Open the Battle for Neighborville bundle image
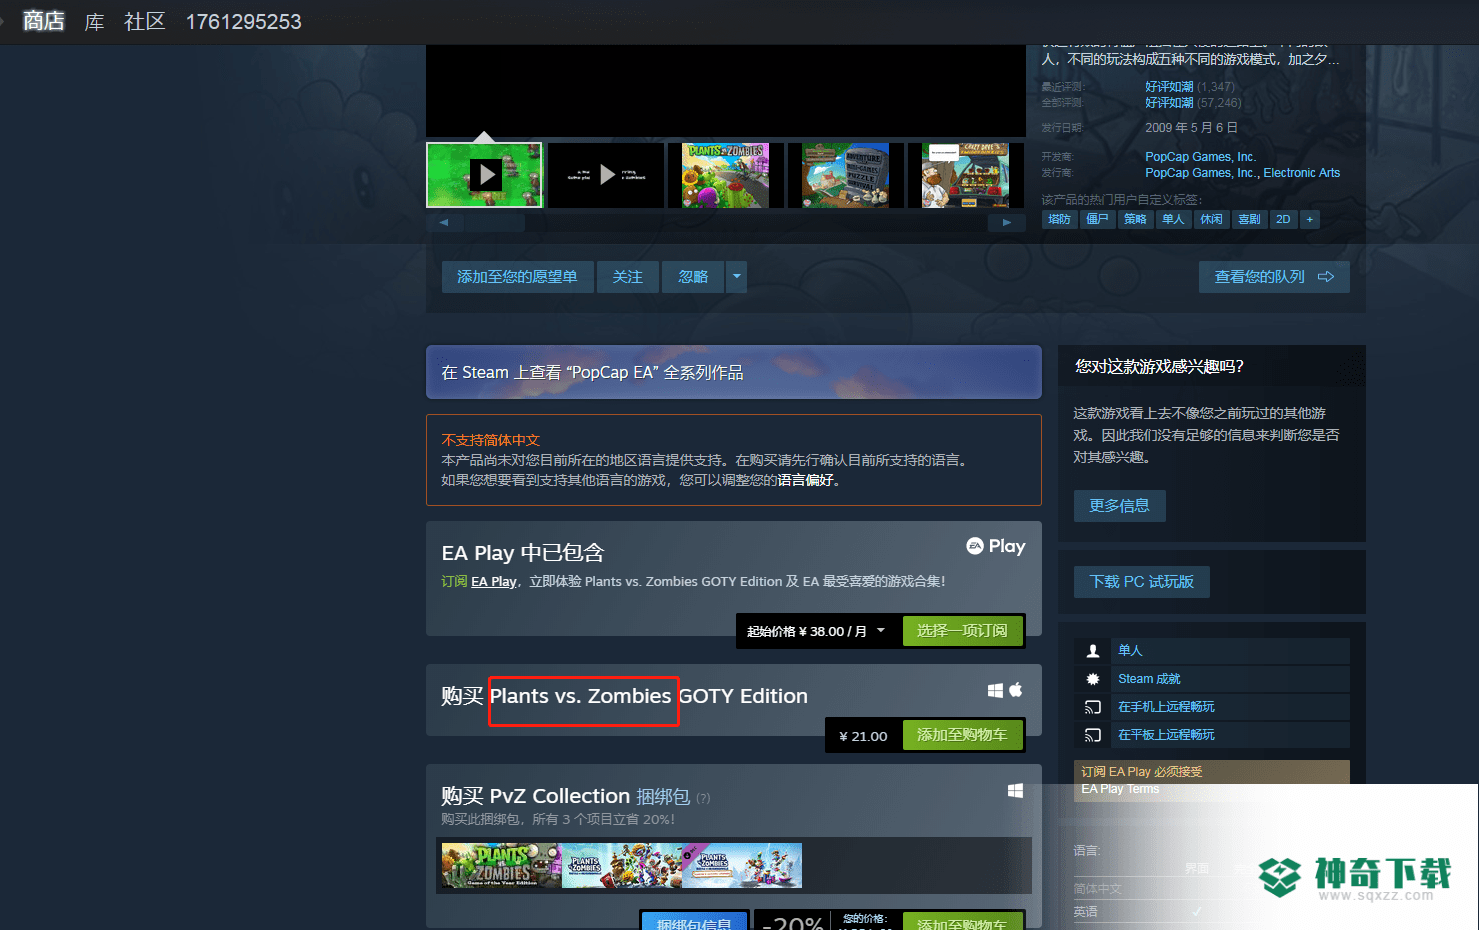The image size is (1479, 930). 742,866
